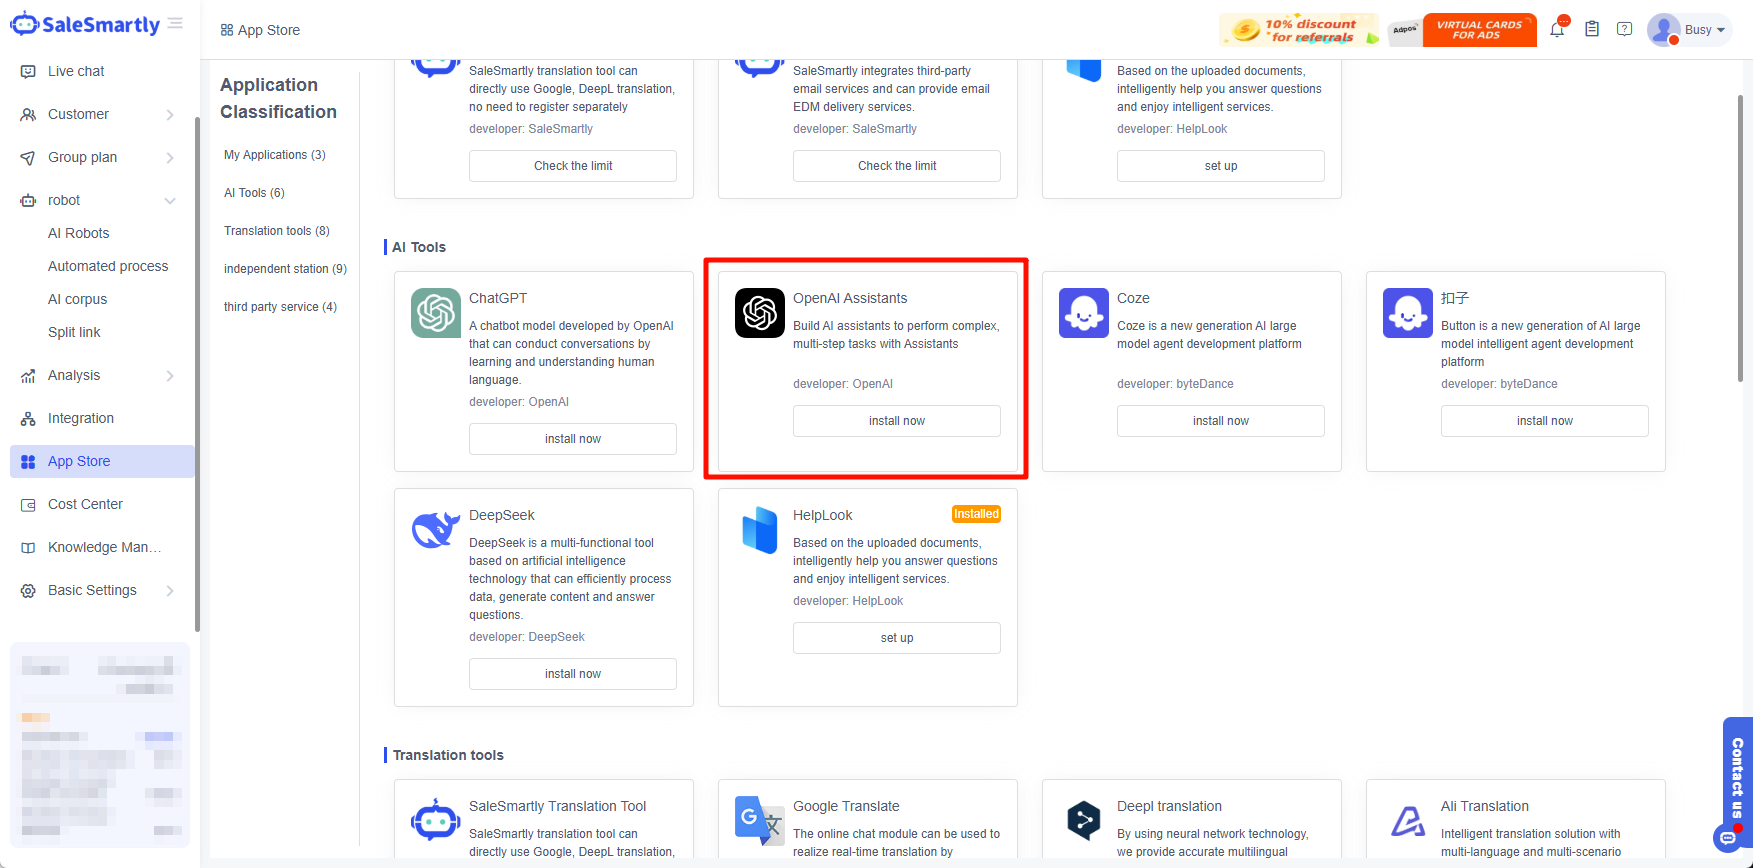This screenshot has height=868, width=1753.
Task: Install ChatGPT with install now
Action: click(x=573, y=439)
